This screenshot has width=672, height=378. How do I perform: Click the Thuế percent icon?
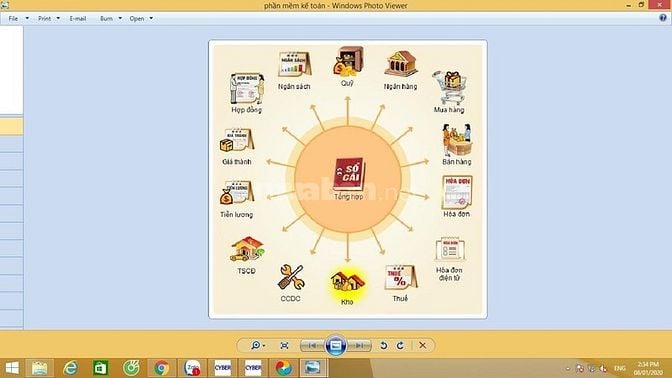coord(400,277)
